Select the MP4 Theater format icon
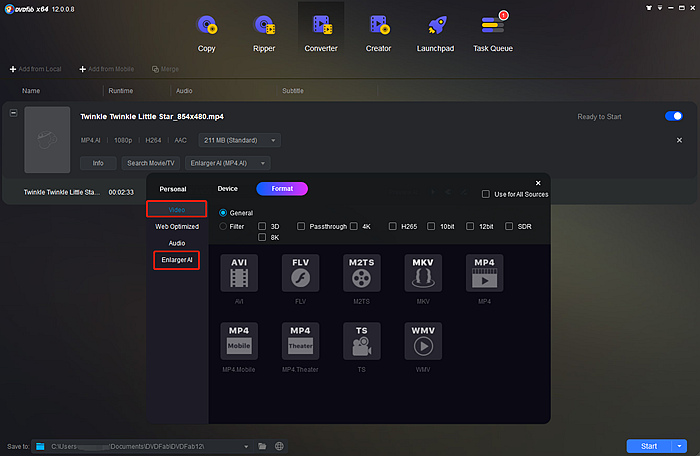Viewport: 700px width, 456px height. (300, 341)
